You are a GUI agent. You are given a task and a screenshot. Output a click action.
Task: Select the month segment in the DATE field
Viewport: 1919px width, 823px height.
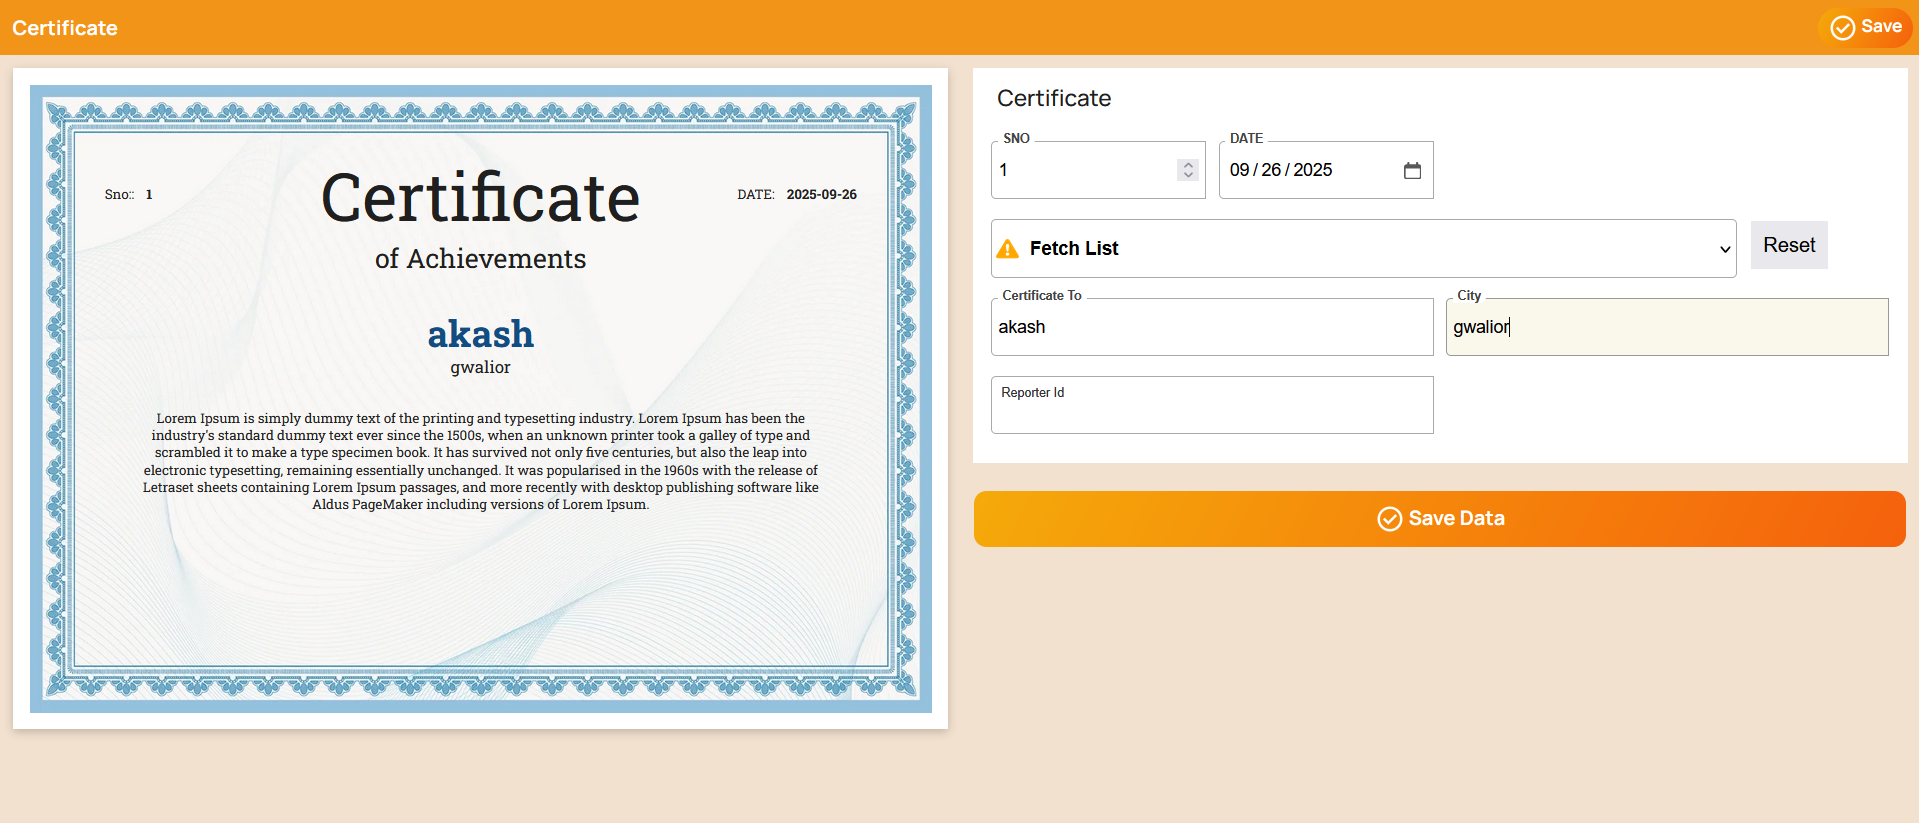click(x=1239, y=171)
